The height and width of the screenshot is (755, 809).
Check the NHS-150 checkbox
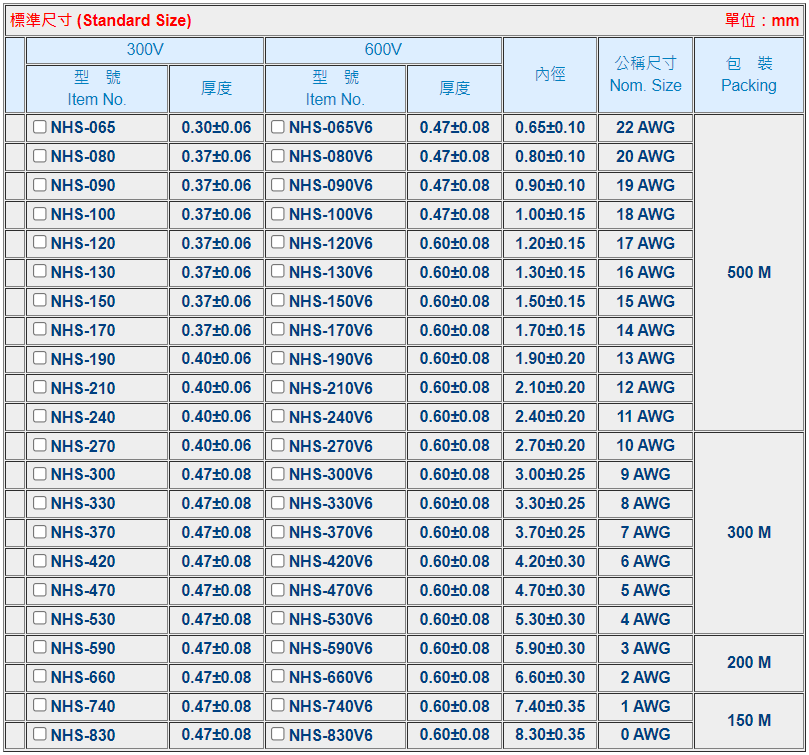tap(40, 301)
